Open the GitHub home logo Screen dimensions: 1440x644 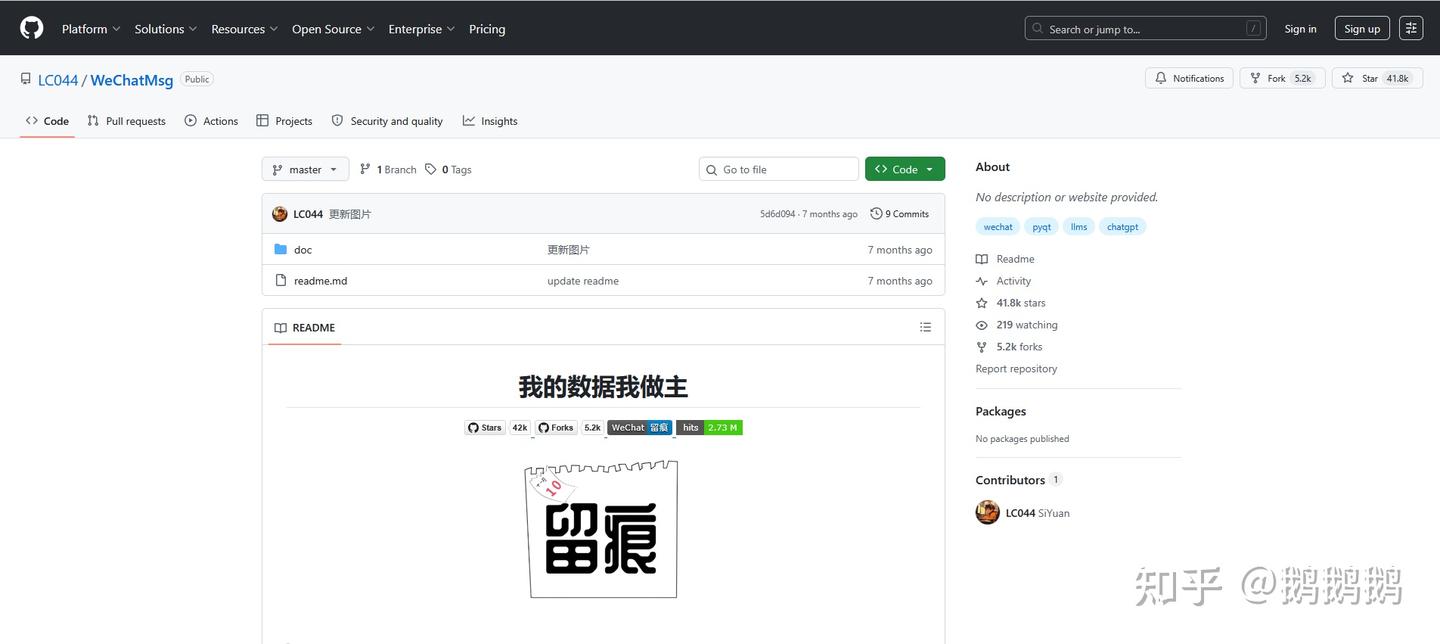pos(32,28)
